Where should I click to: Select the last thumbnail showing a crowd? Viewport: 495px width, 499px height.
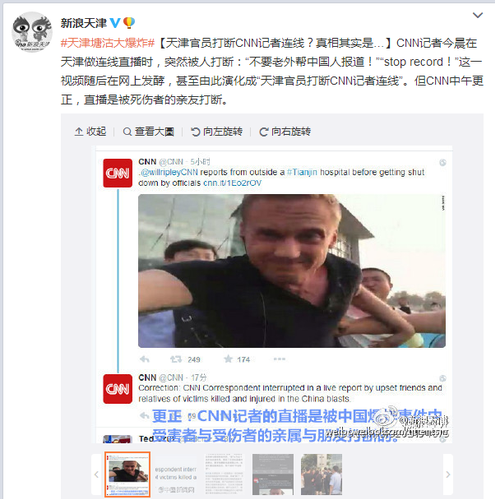click(321, 474)
